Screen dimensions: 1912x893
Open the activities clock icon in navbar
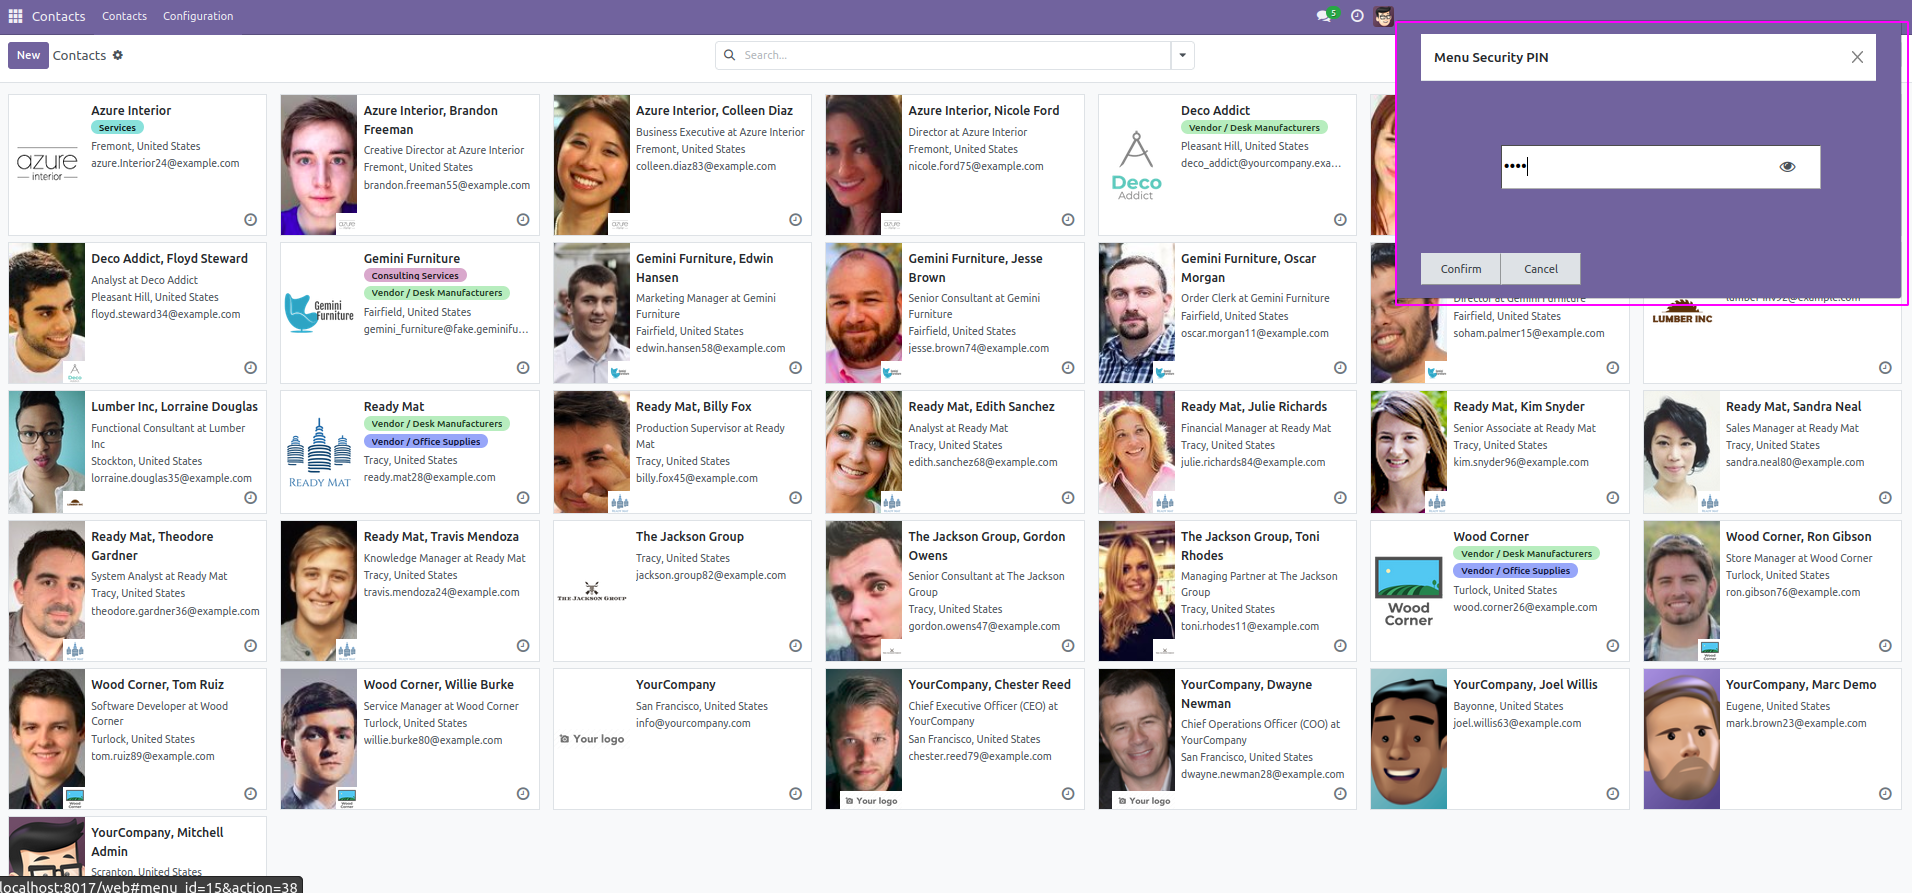click(1357, 16)
